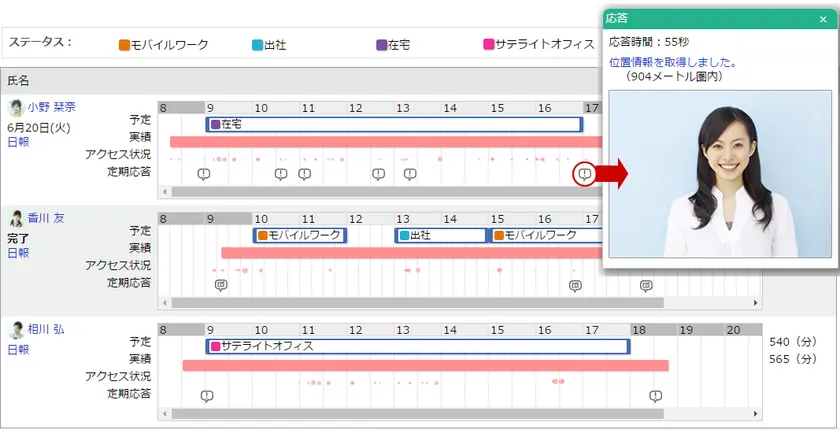Open 相川 弘's profile link
Screen dimensions: 840x430
[x=46, y=329]
